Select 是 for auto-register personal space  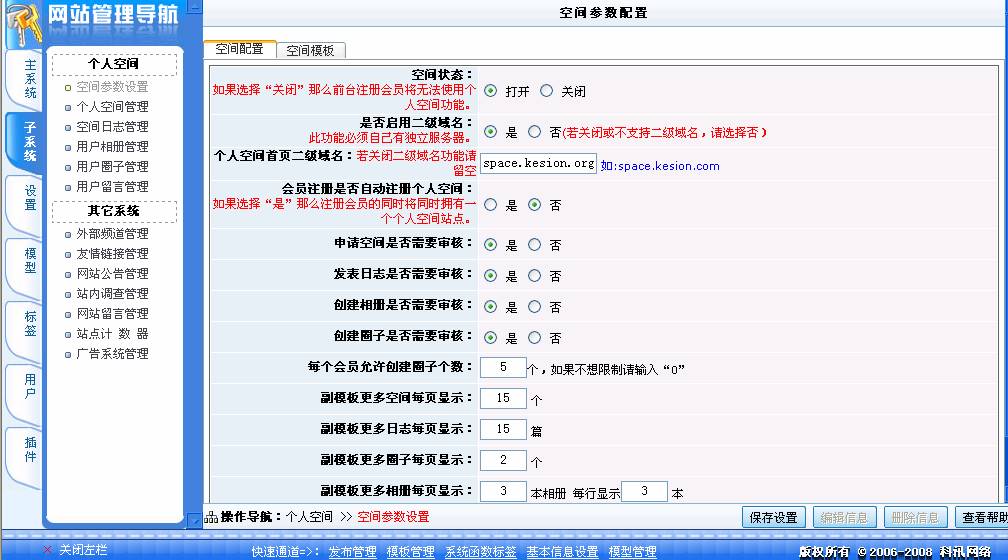[490, 205]
